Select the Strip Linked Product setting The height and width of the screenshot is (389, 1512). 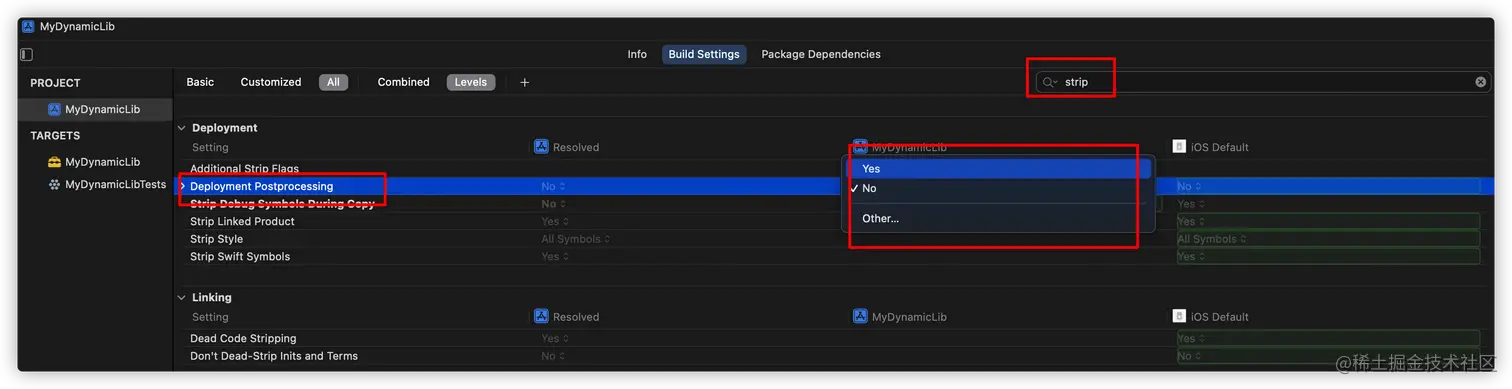pyautogui.click(x=242, y=221)
